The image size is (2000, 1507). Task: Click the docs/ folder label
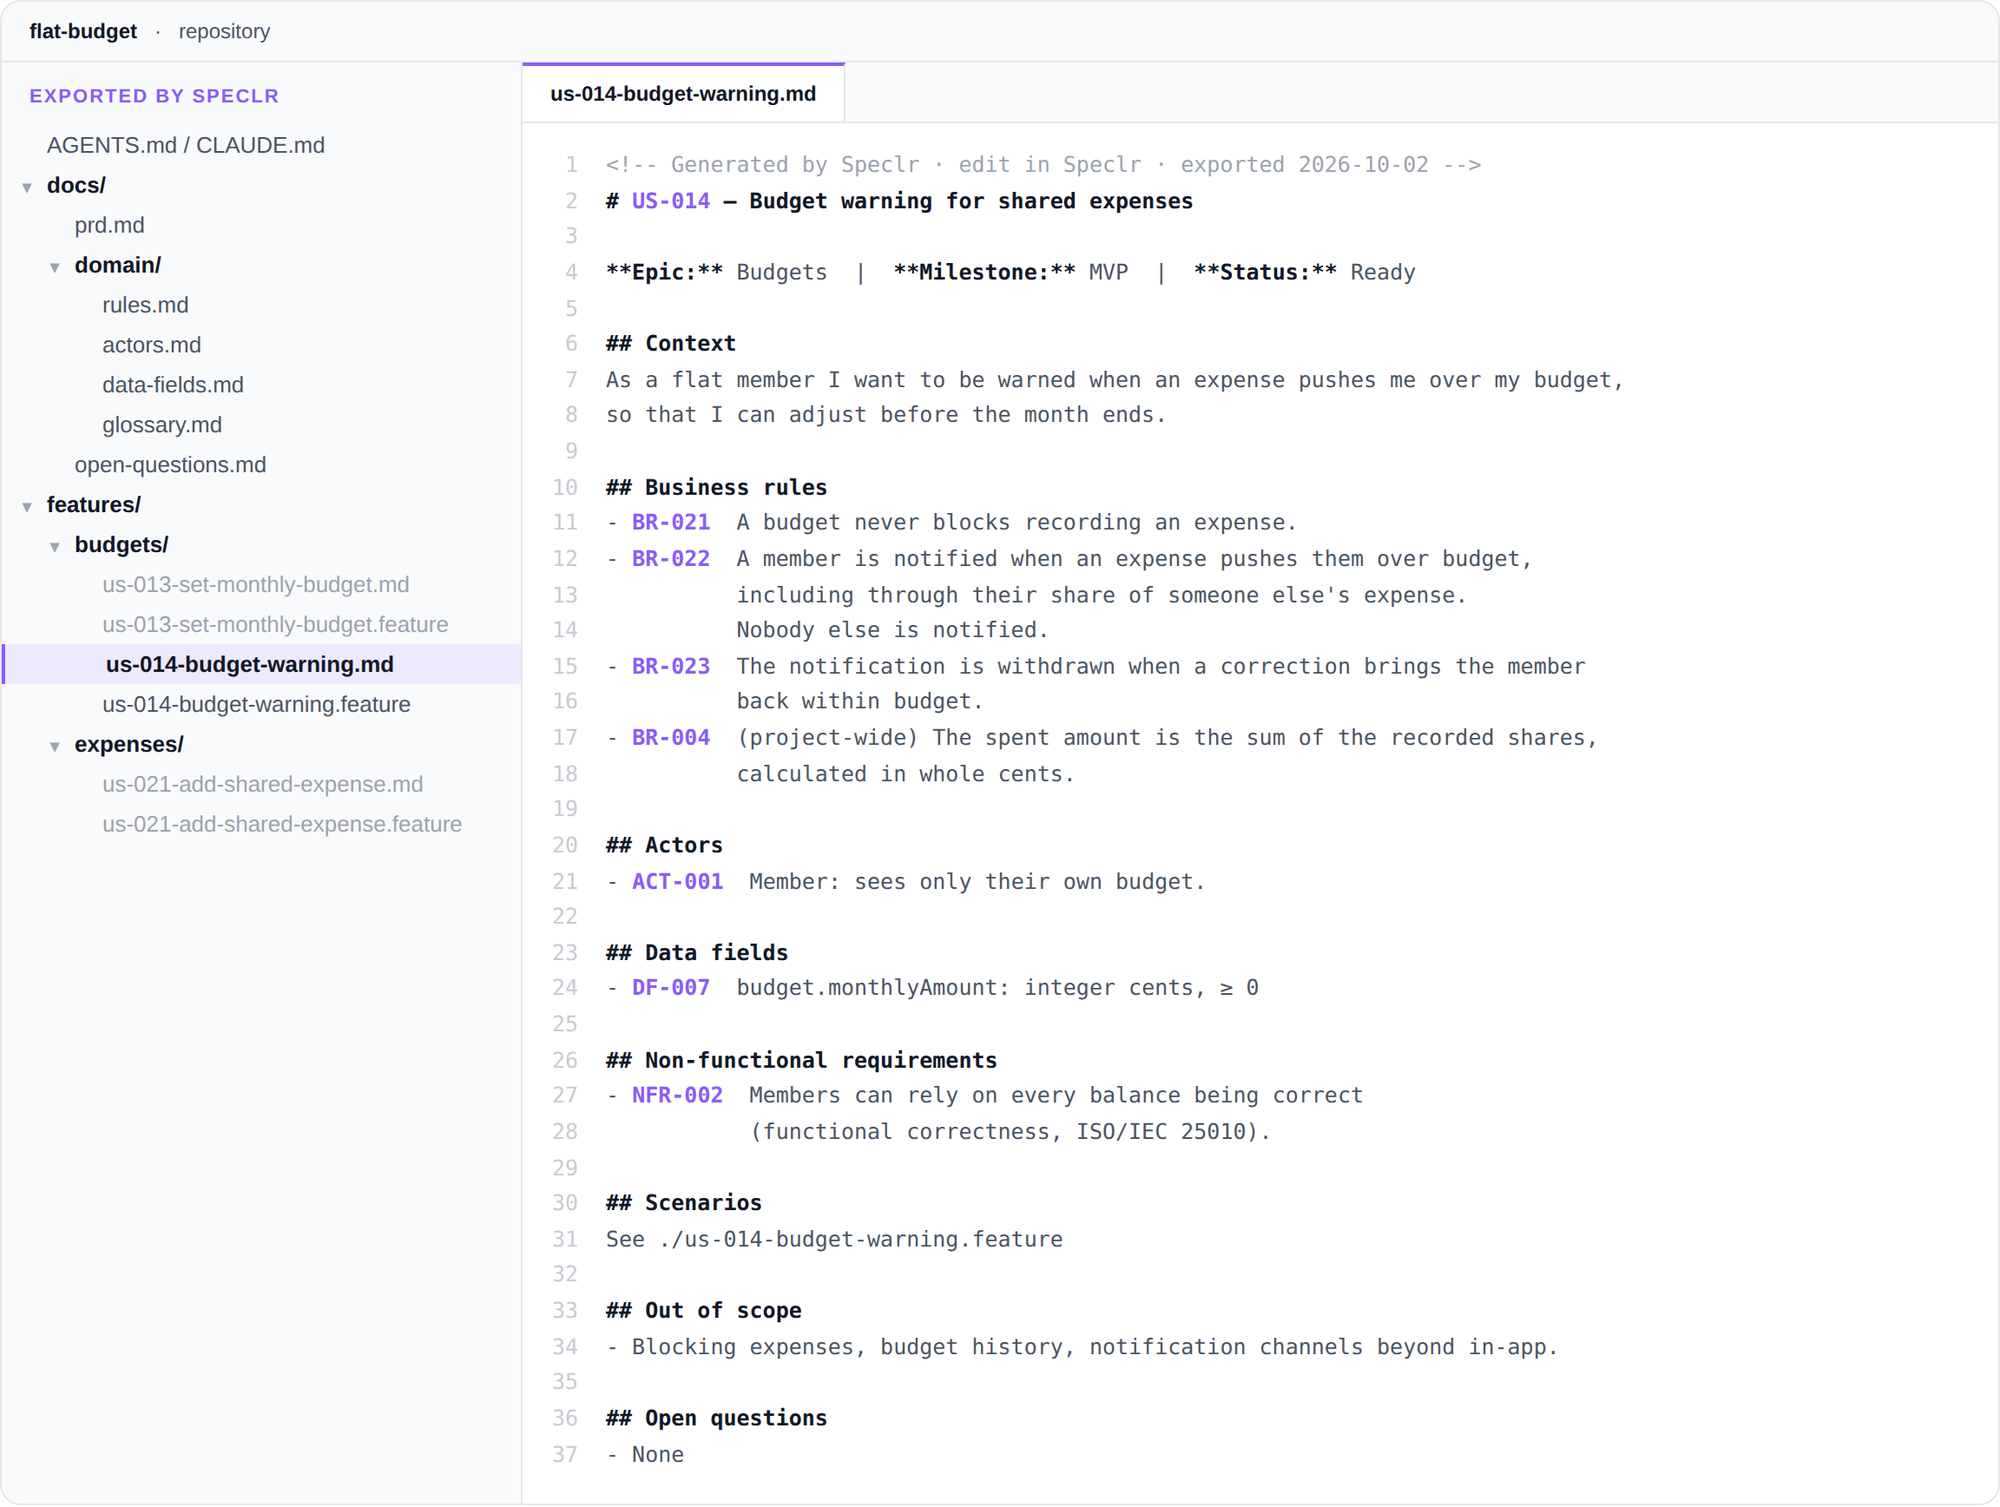(x=76, y=185)
